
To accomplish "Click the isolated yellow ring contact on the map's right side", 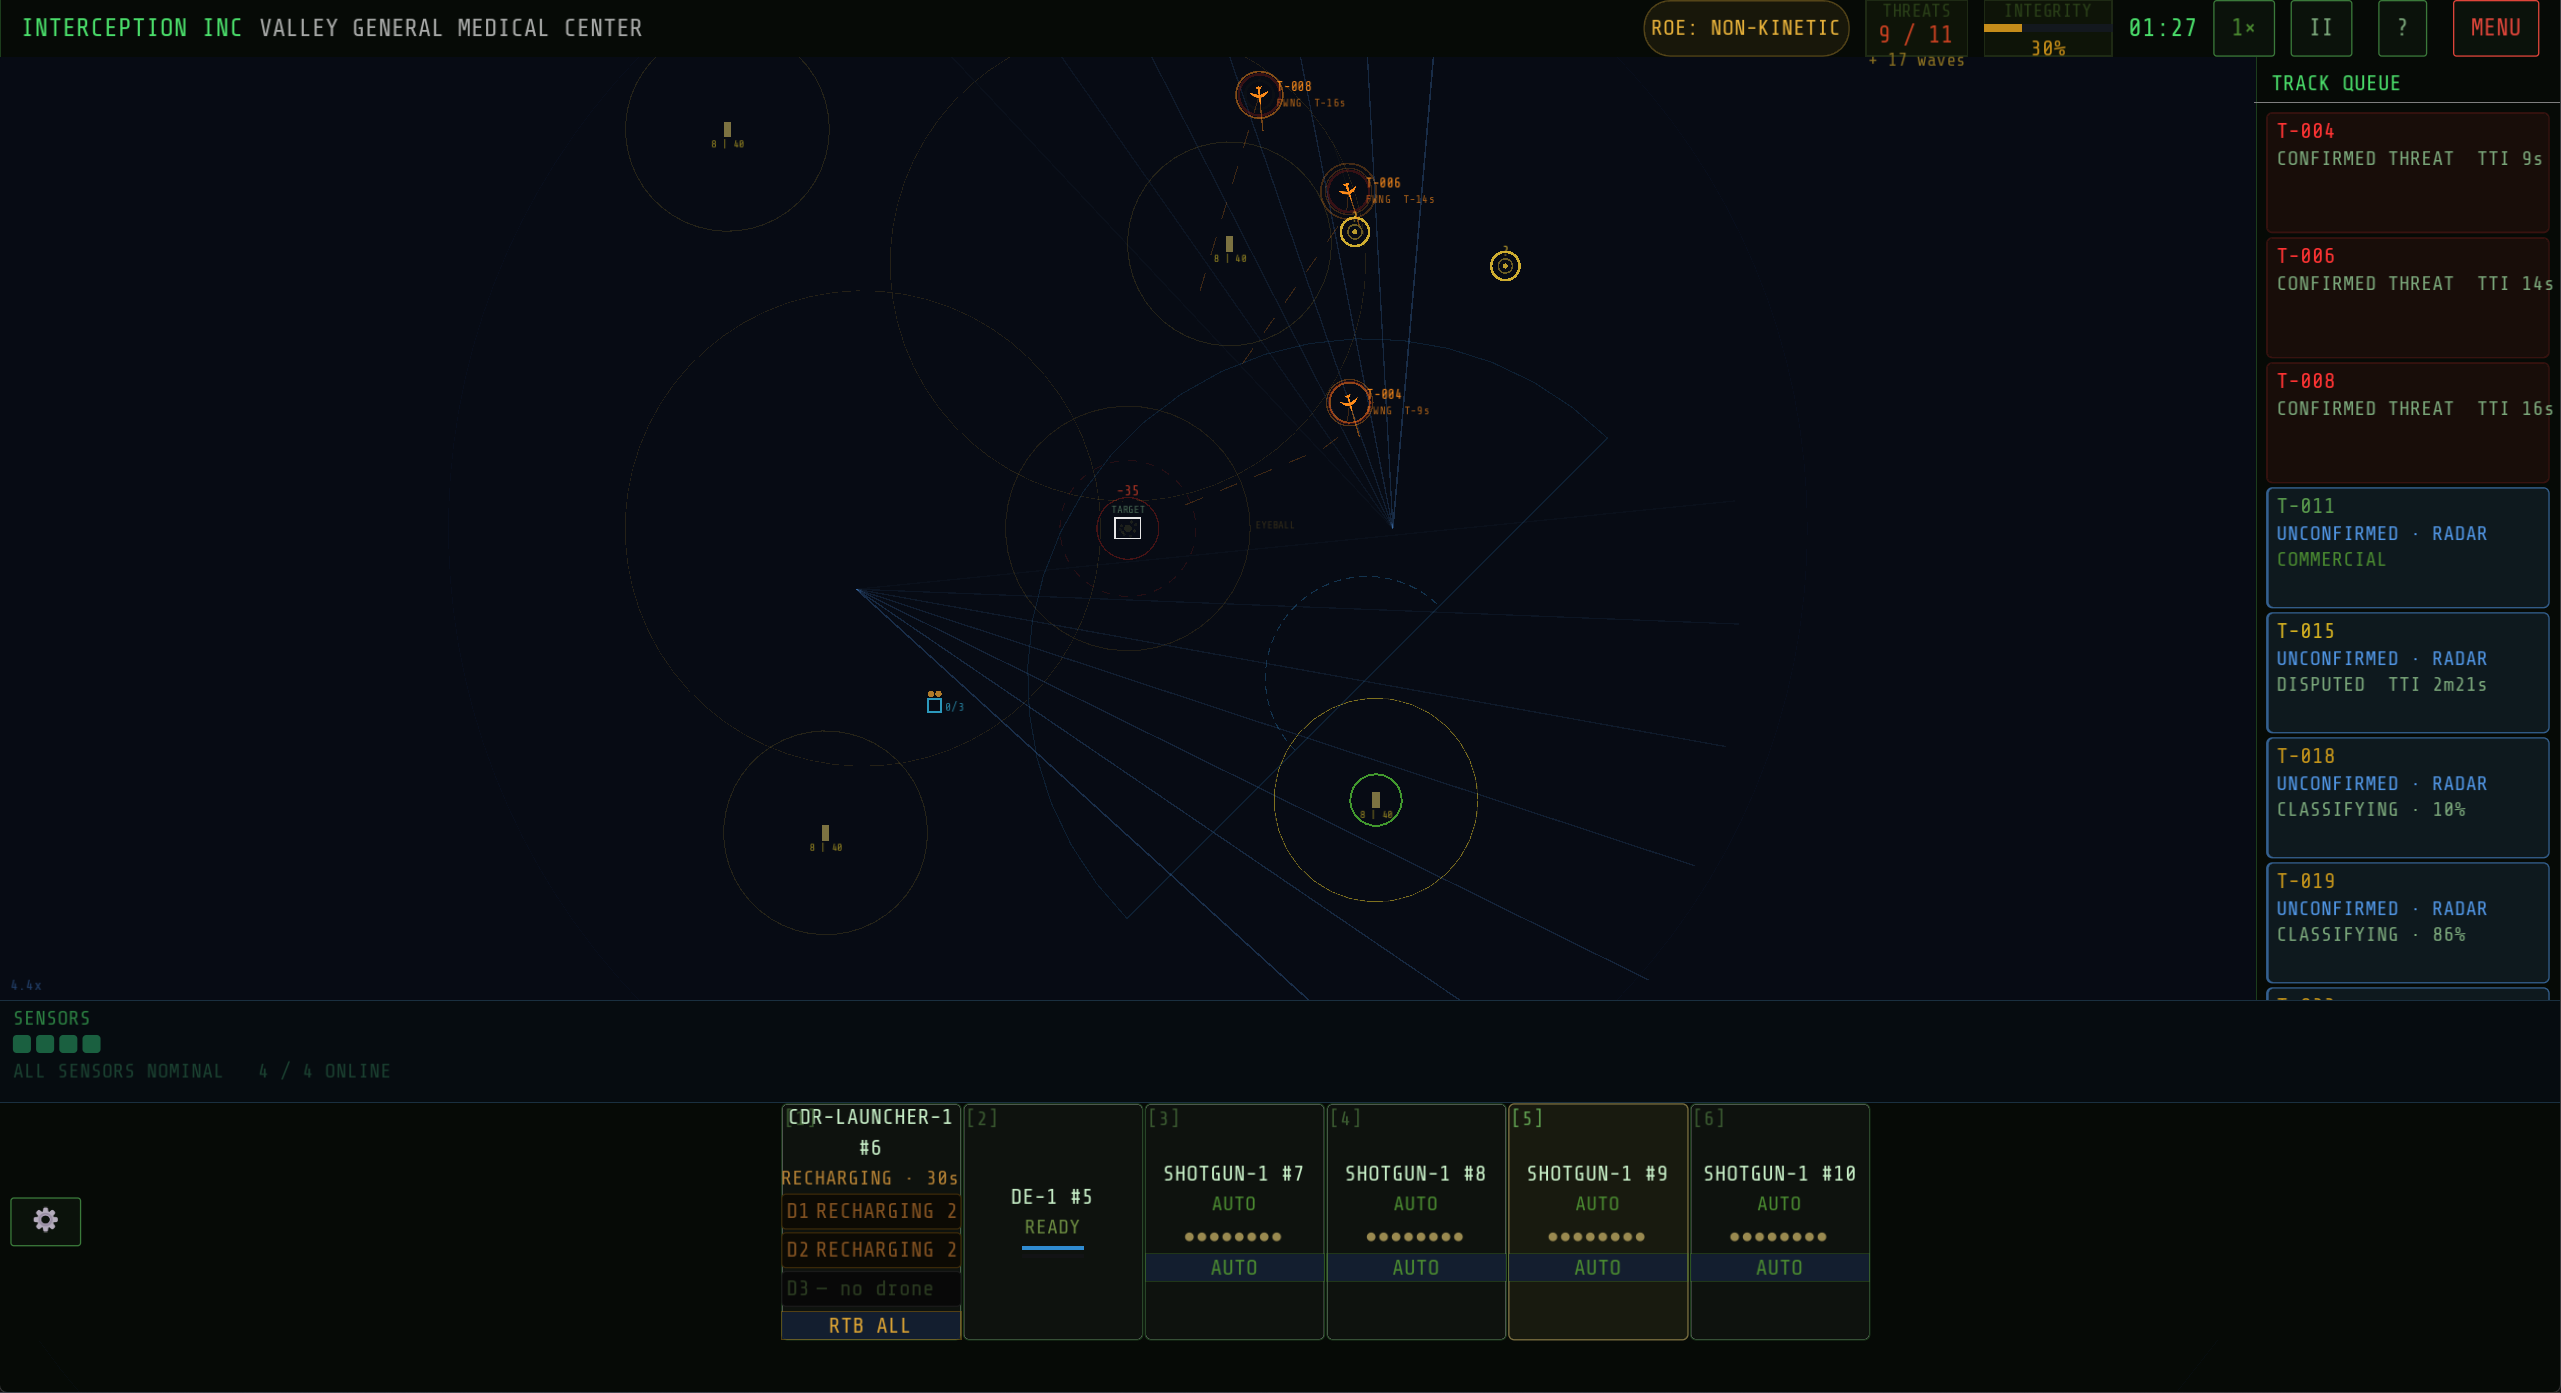I will [1504, 266].
